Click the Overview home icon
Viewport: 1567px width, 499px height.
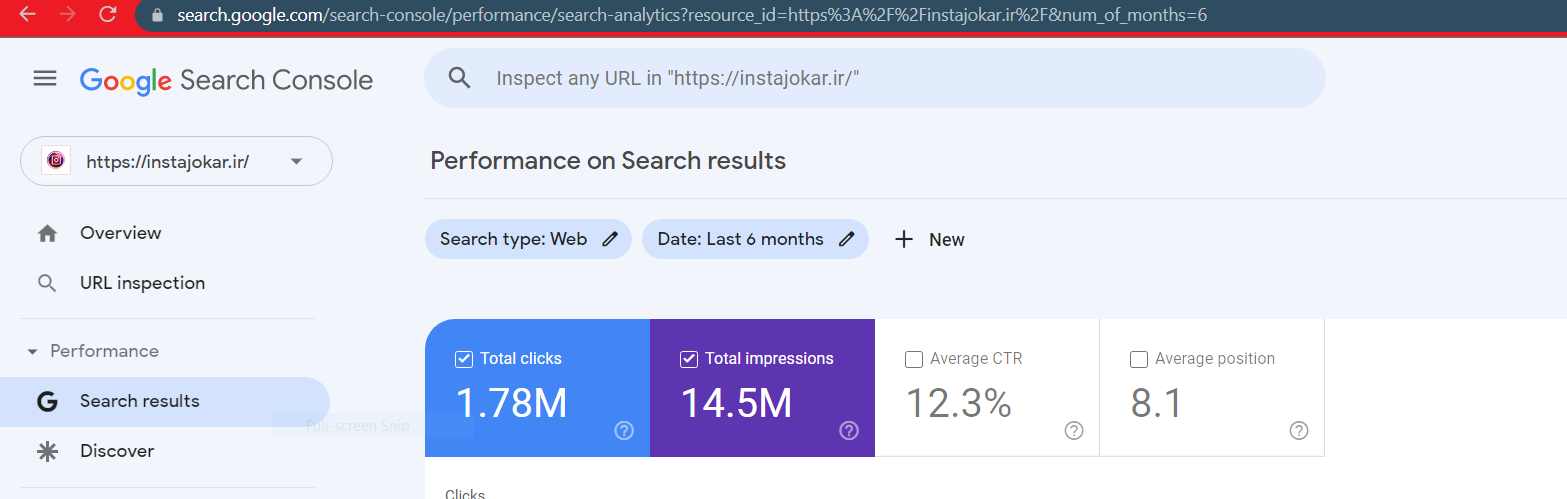pos(47,233)
